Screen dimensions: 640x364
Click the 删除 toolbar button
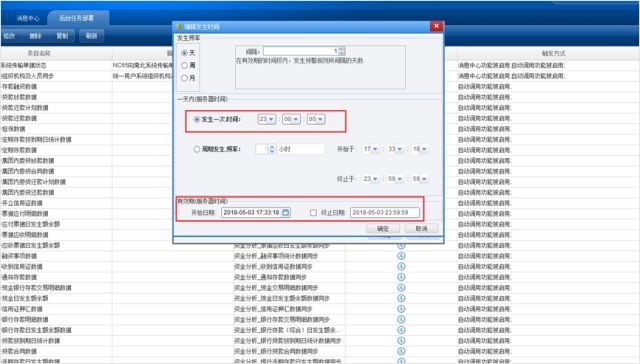tap(36, 36)
